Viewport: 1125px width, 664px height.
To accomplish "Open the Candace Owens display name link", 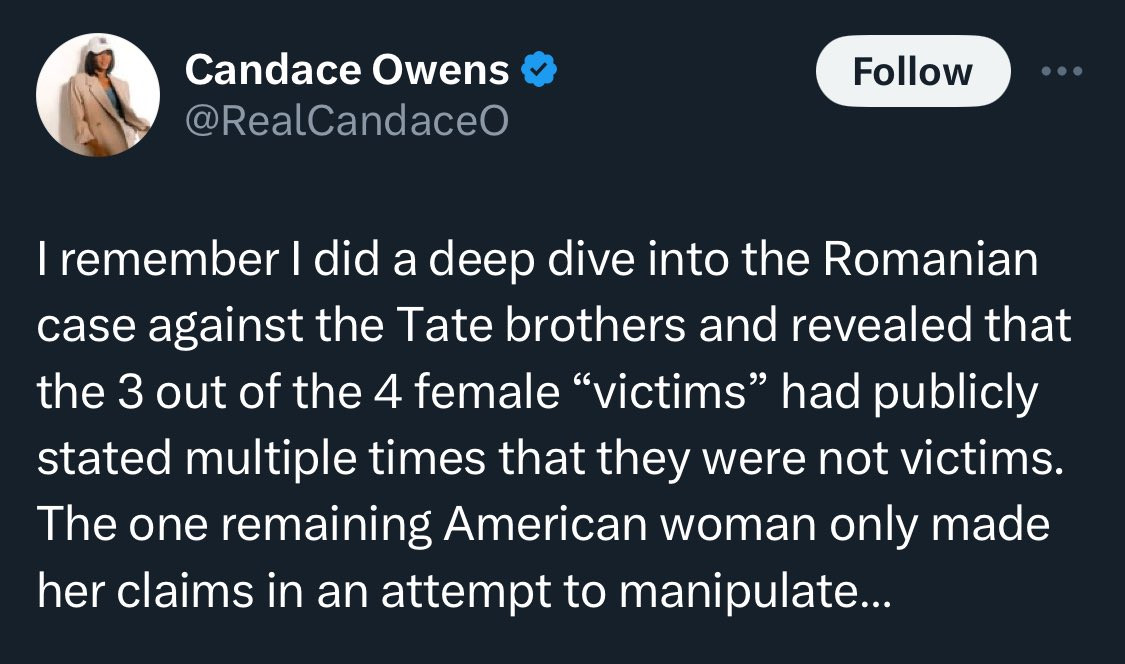I will point(347,70).
